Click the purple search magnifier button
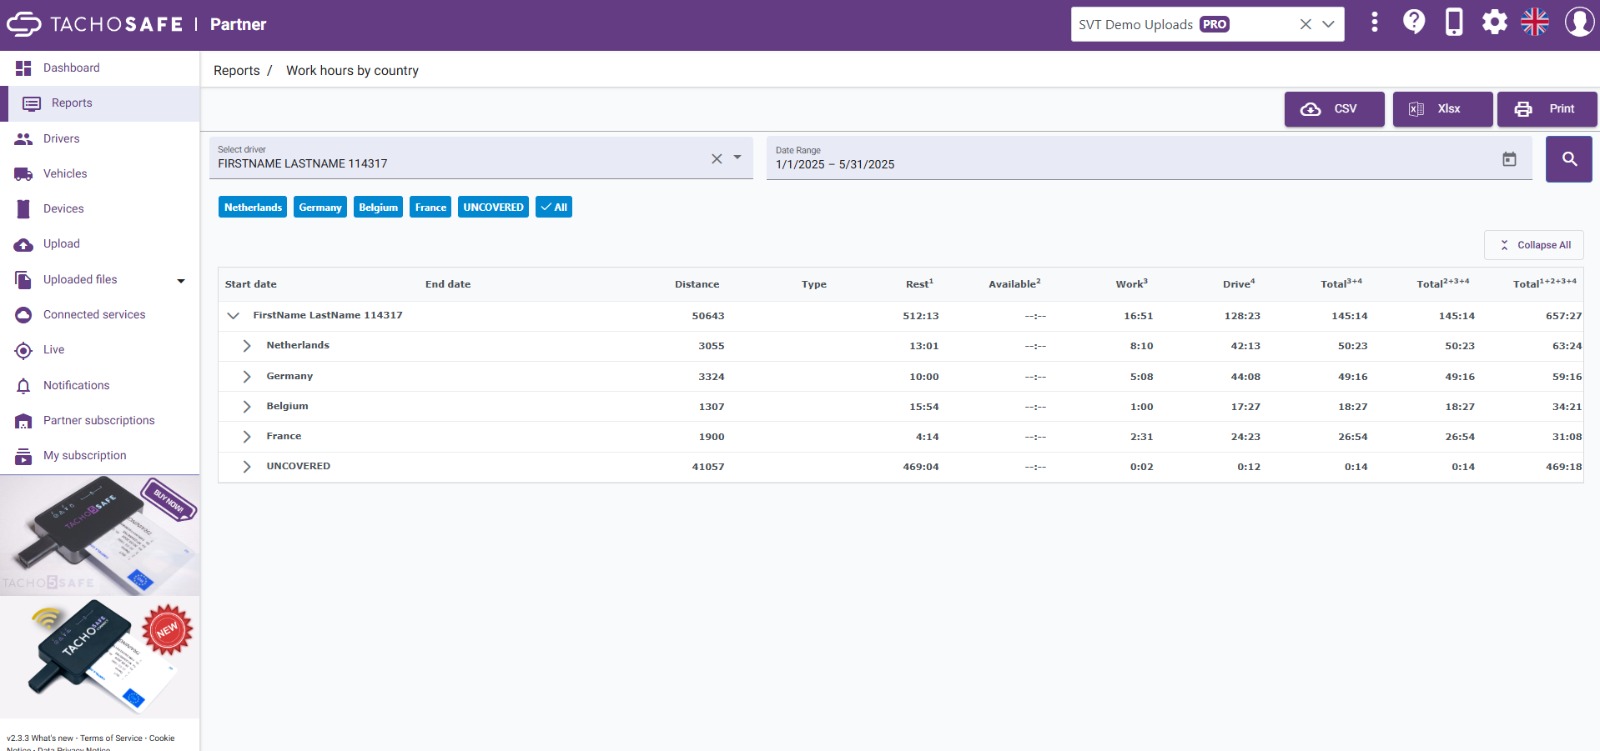 coord(1569,159)
